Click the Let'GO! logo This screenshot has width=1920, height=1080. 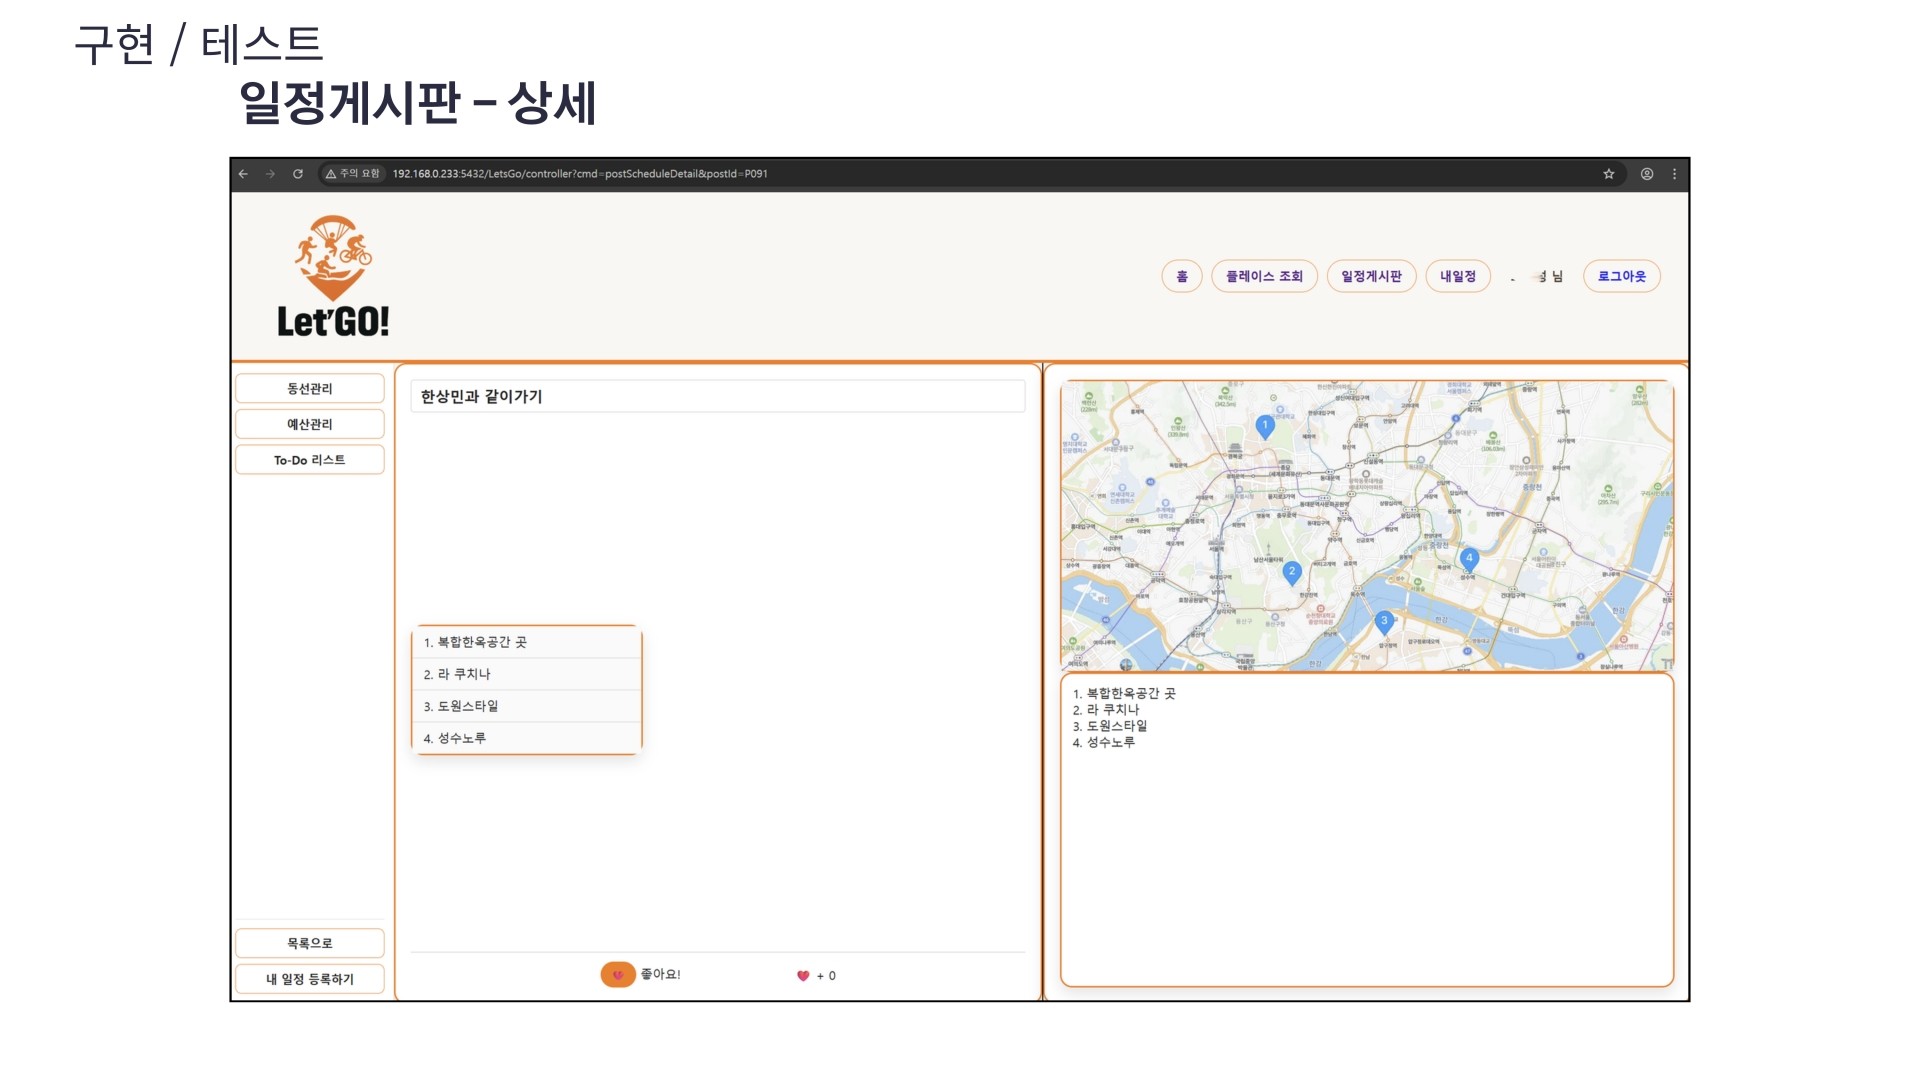pos(333,276)
